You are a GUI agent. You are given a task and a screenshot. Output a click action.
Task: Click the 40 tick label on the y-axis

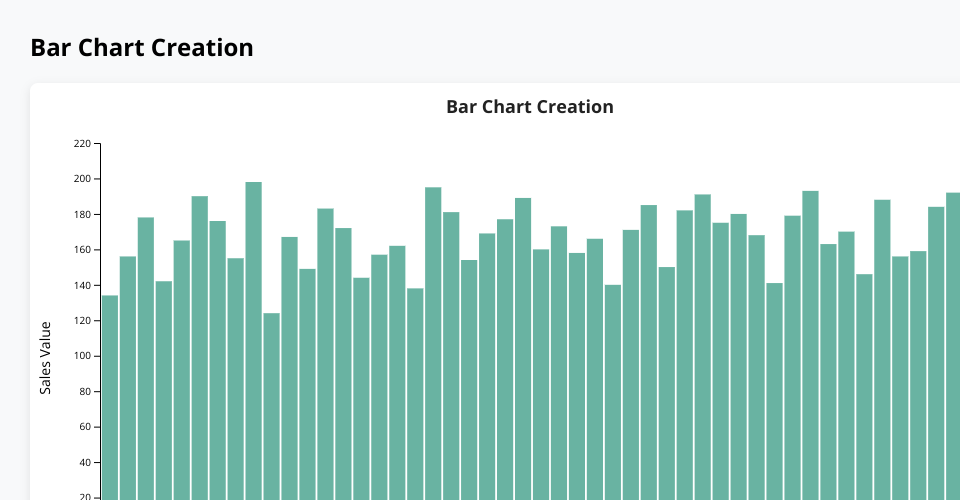[85, 463]
